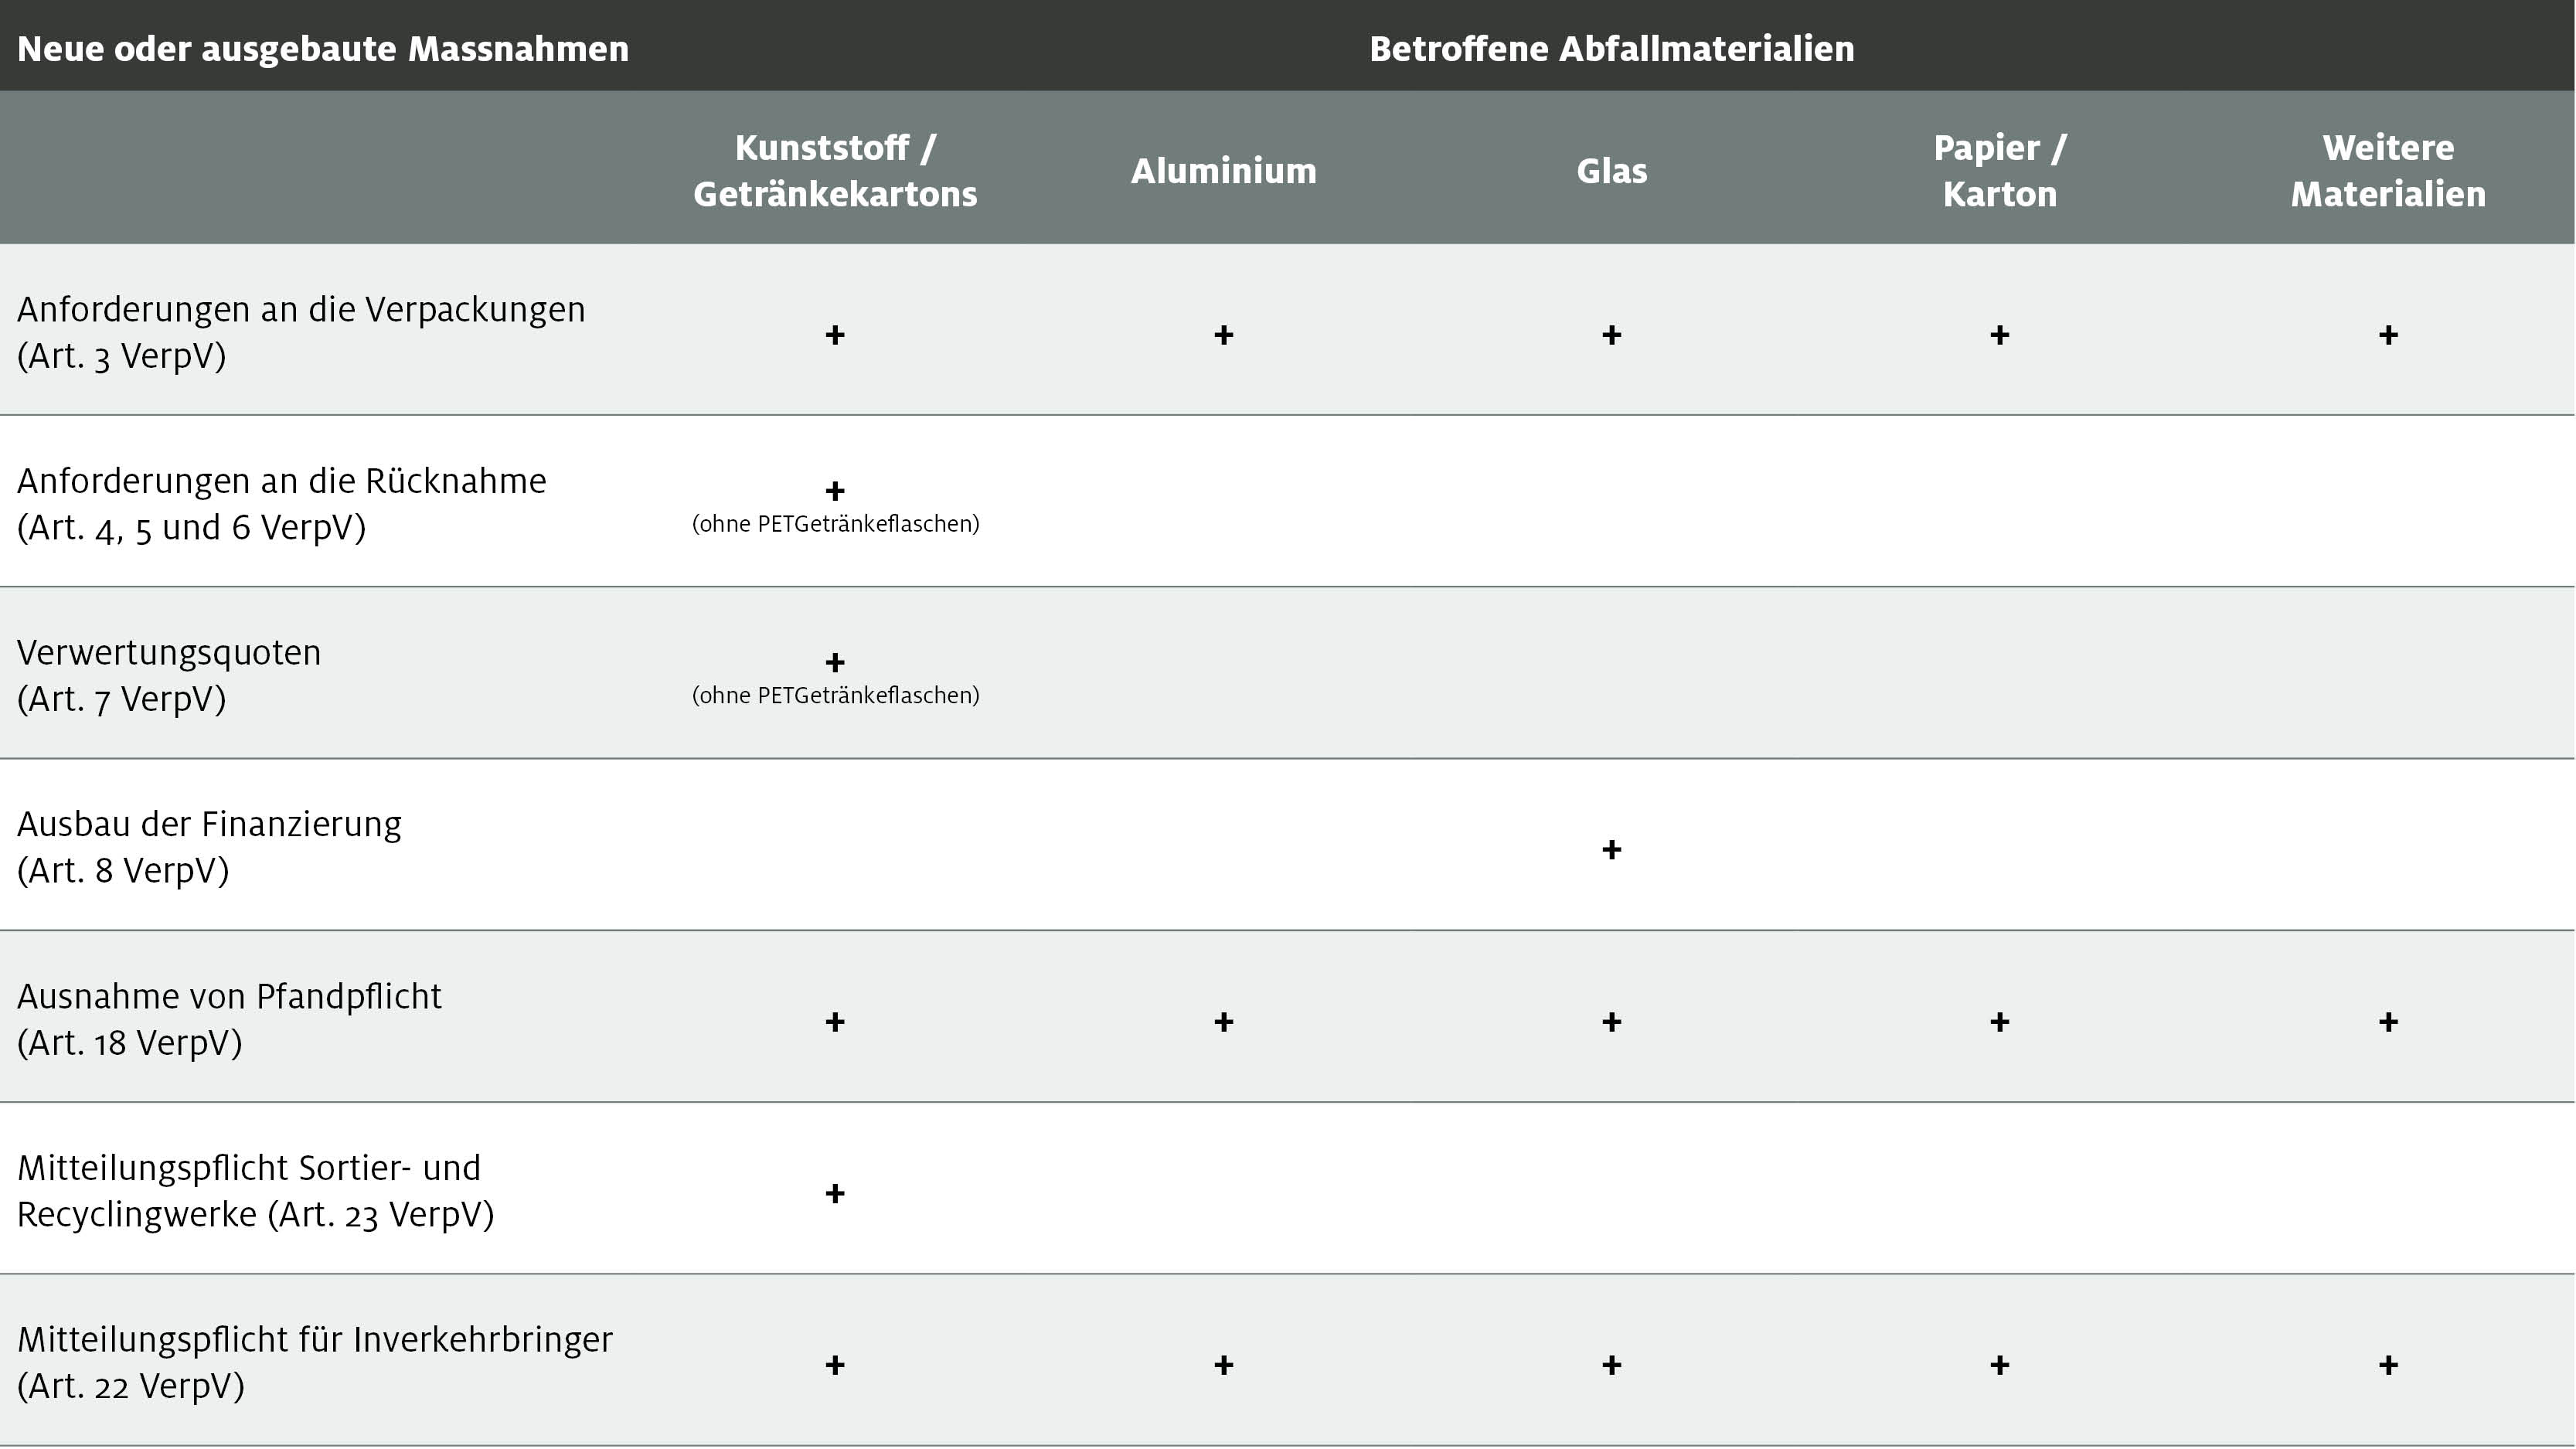2576x1449 pixels.
Task: Click the Kunststoff / Getränkekartons column header
Action: point(835,170)
